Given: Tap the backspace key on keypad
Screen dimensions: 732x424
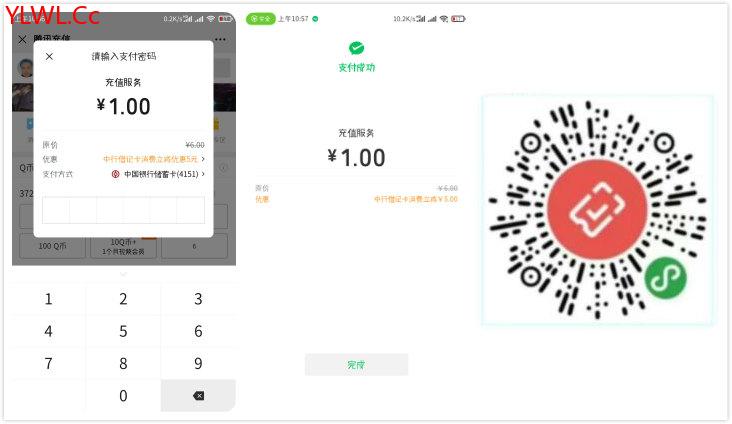Looking at the screenshot, I should tap(198, 396).
